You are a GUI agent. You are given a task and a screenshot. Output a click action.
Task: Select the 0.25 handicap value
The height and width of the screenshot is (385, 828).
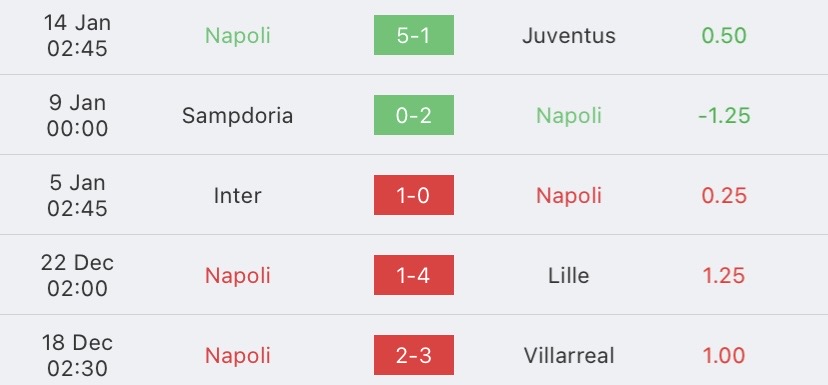[x=724, y=195]
